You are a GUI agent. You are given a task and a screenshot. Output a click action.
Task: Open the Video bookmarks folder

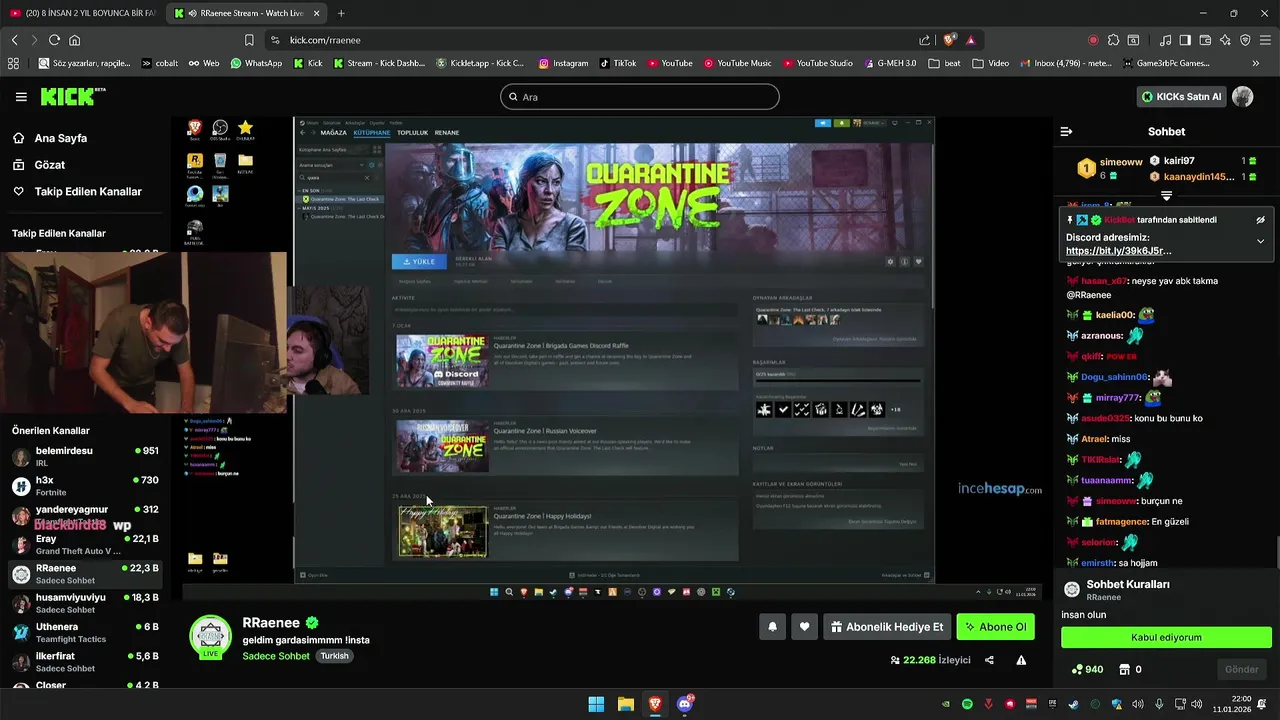pyautogui.click(x=991, y=63)
